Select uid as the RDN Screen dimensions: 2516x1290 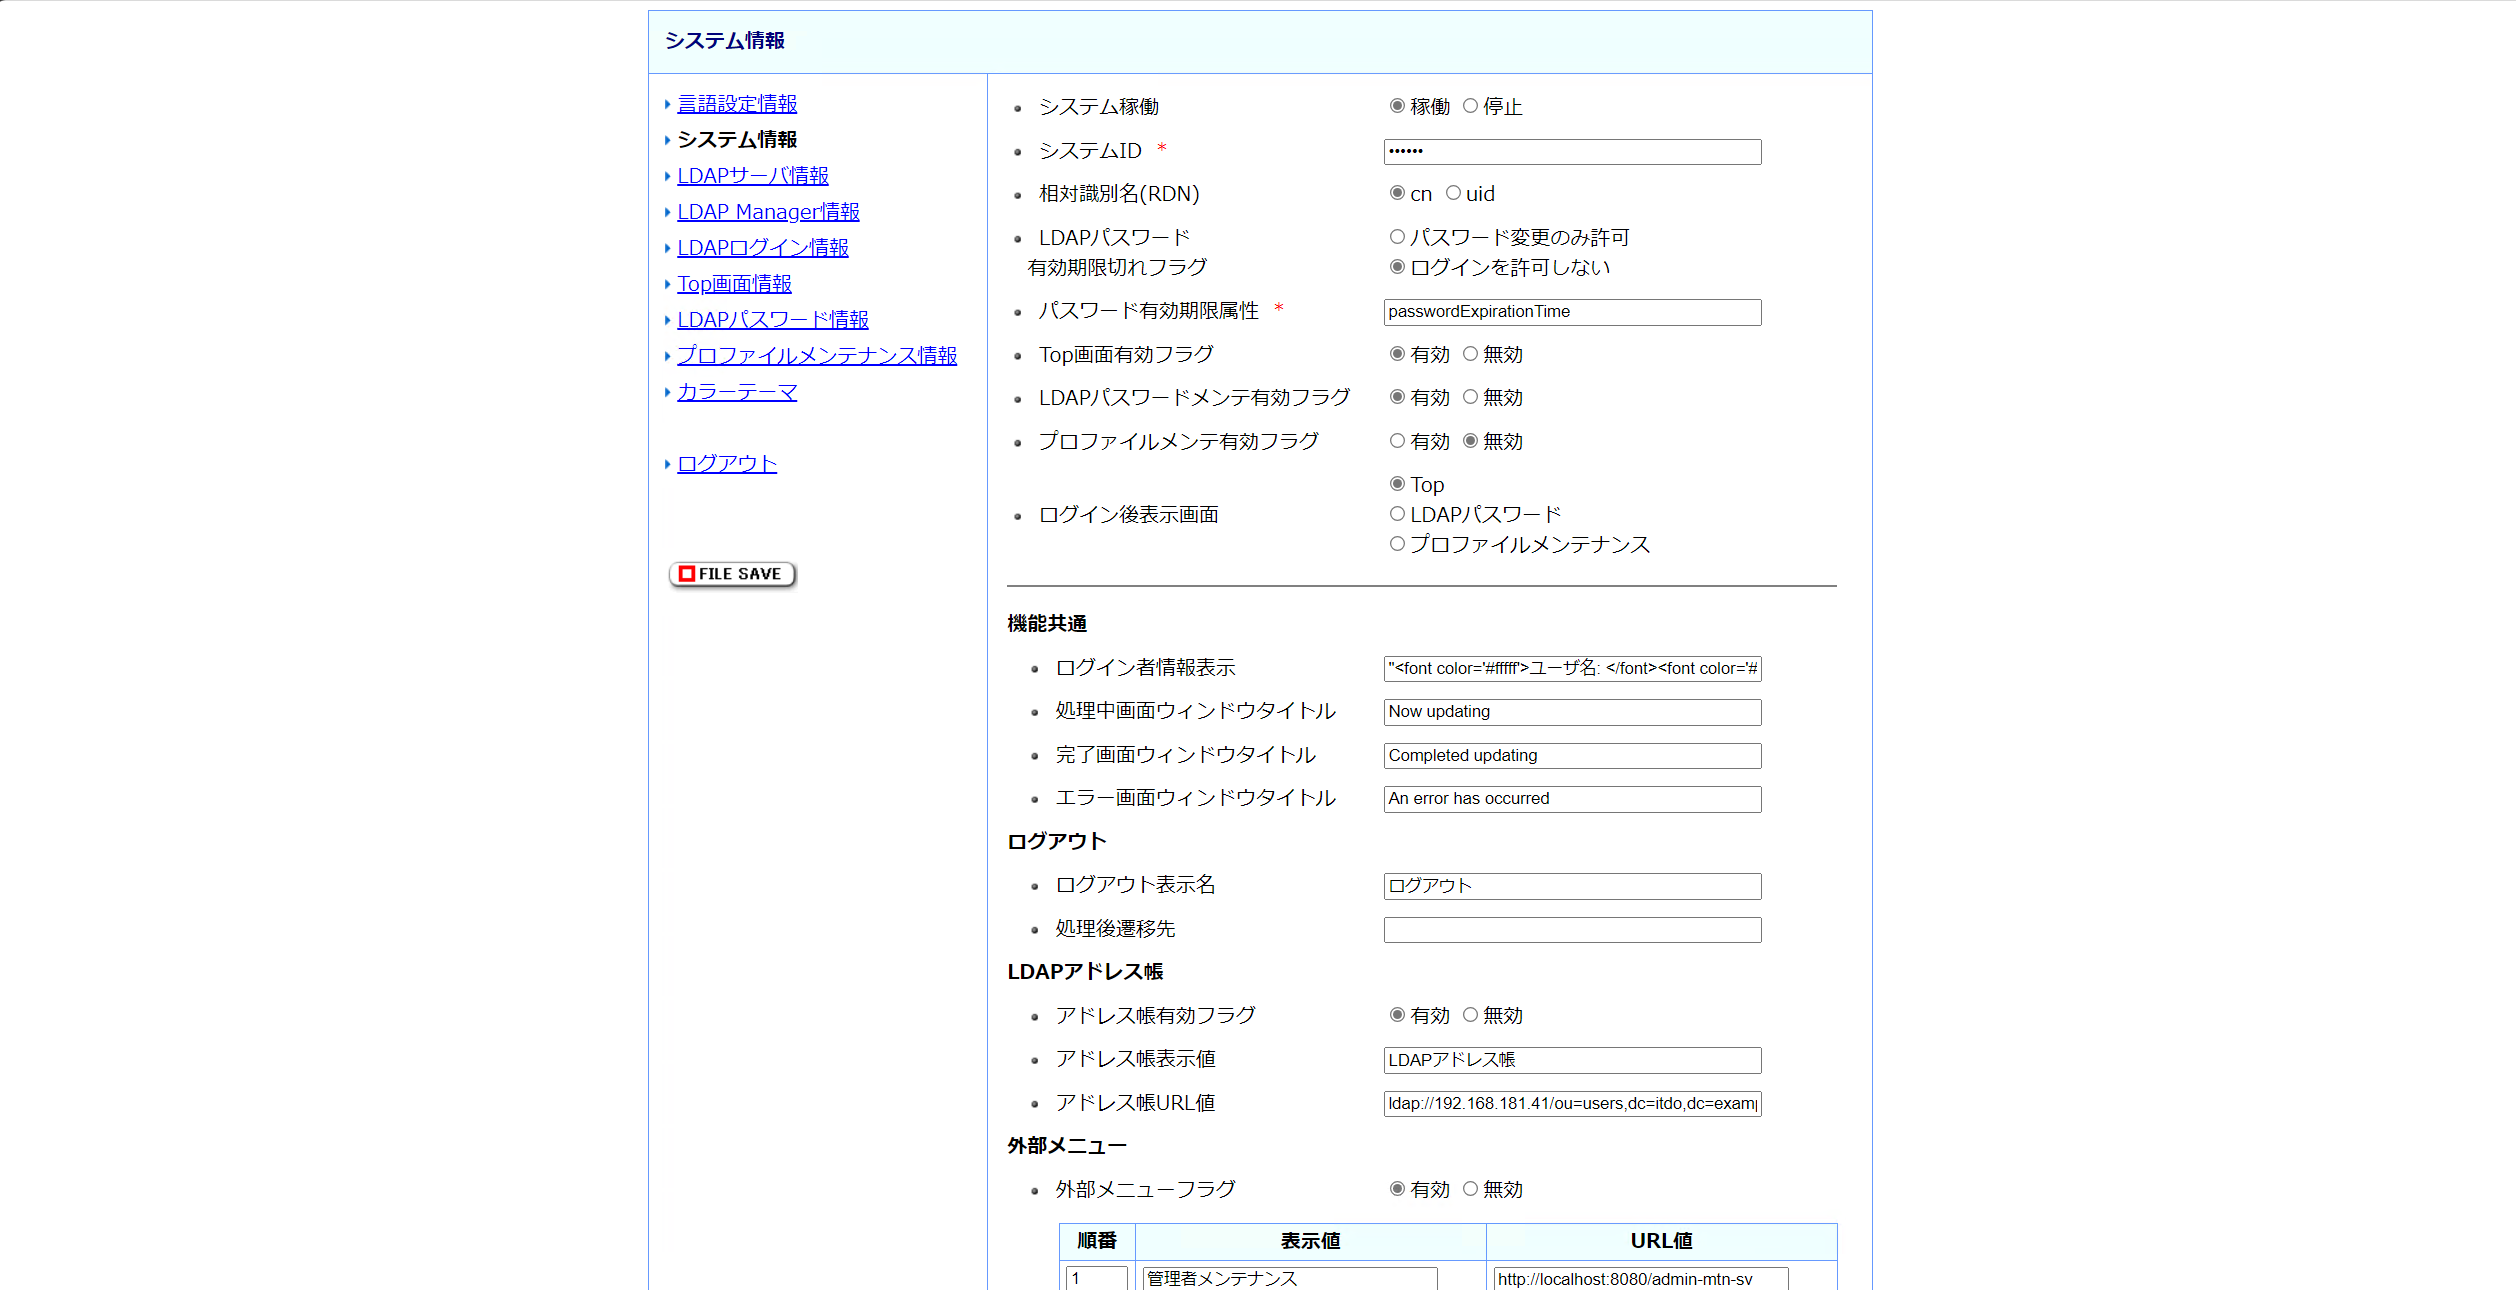click(1454, 193)
